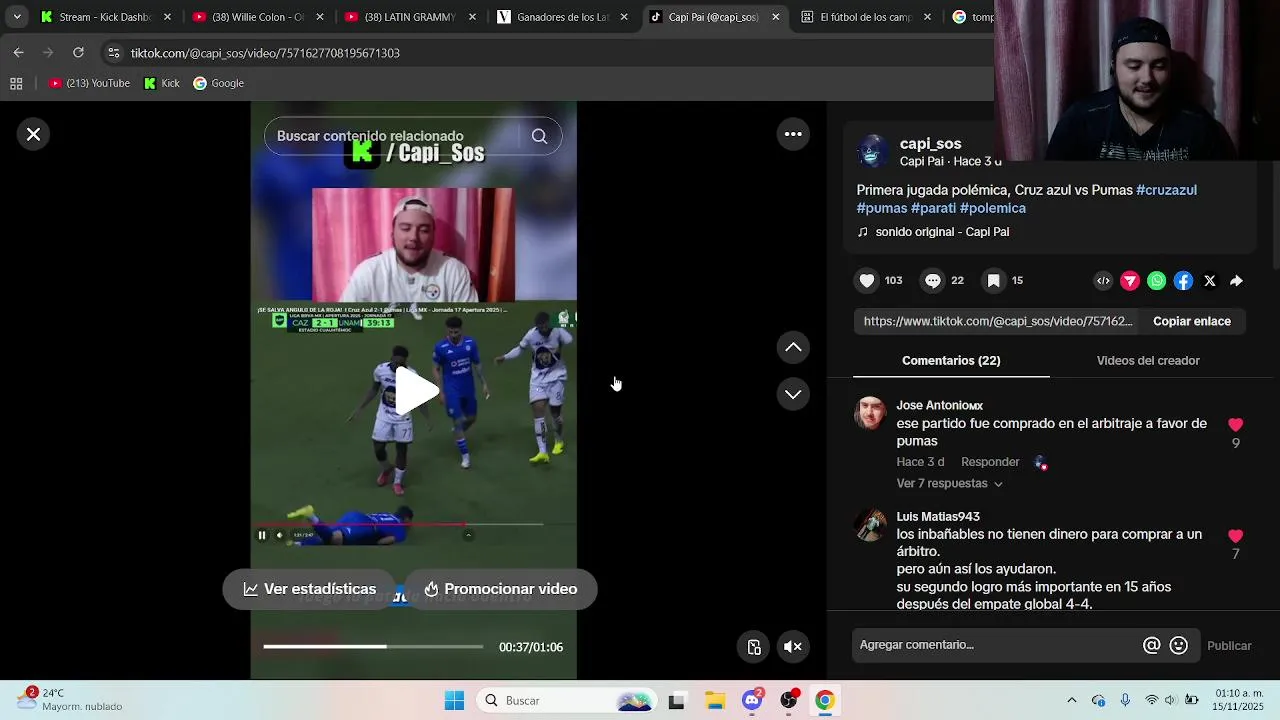Viewport: 1280px width, 720px height.
Task: Open more share options arrow
Action: coord(1236,281)
